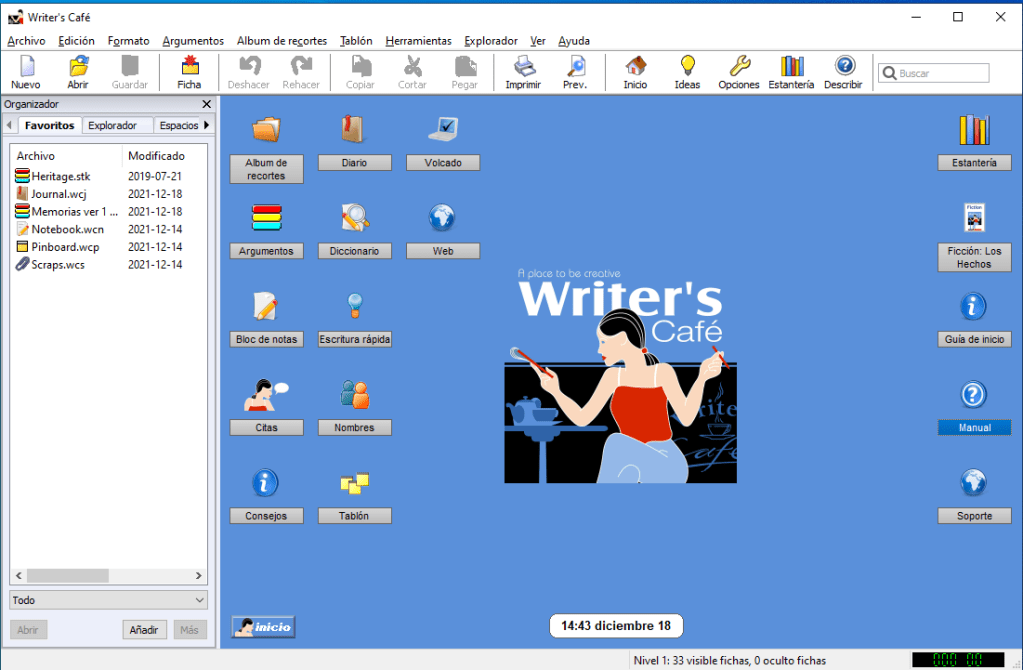Click the Ideas lightbulb toolbar icon
The height and width of the screenshot is (670, 1023).
click(687, 72)
